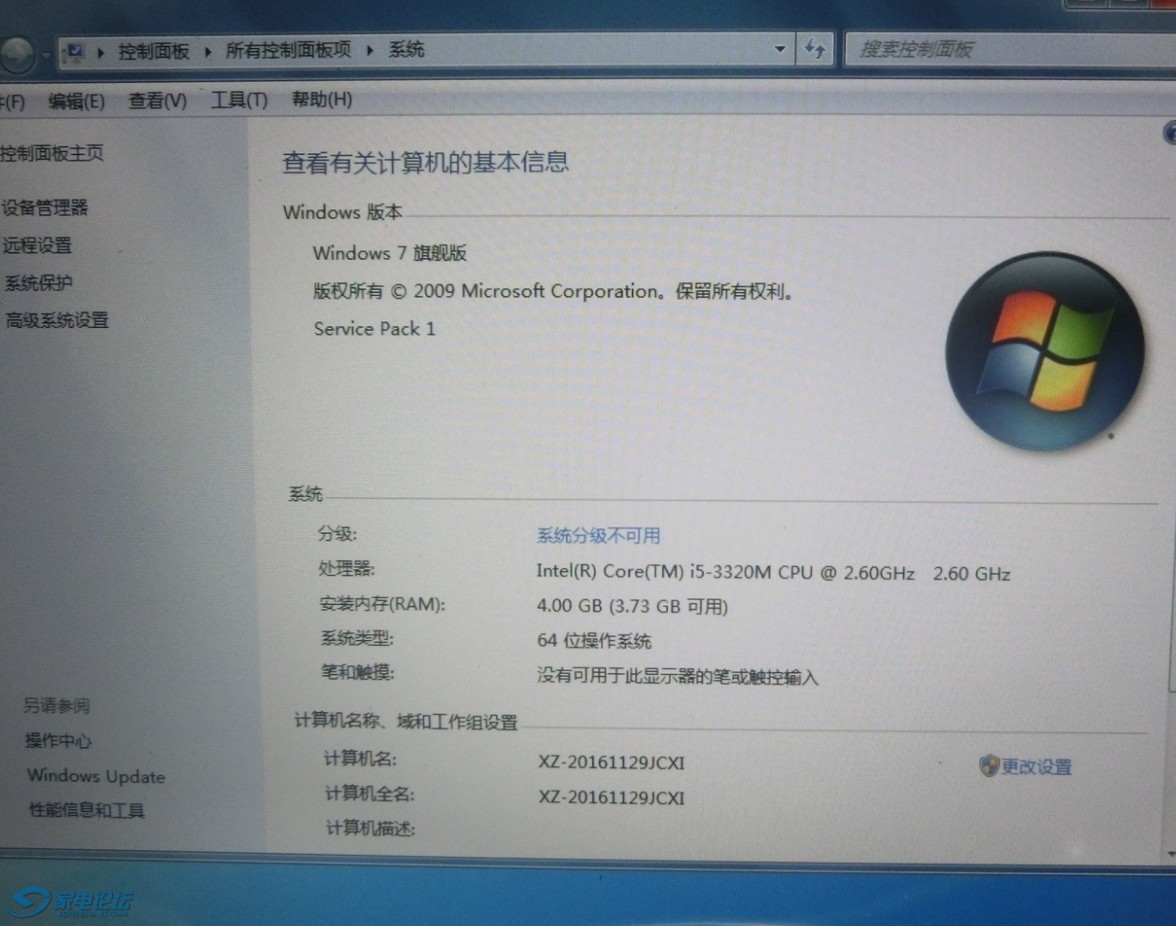Screen dimensions: 1176x926
Task: Click the Intel(R) Core(TM) i5-3320M processor value
Action: (x=773, y=573)
